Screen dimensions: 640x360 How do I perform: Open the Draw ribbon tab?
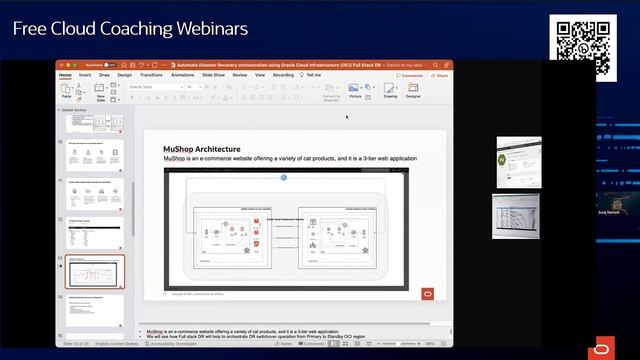(x=104, y=75)
